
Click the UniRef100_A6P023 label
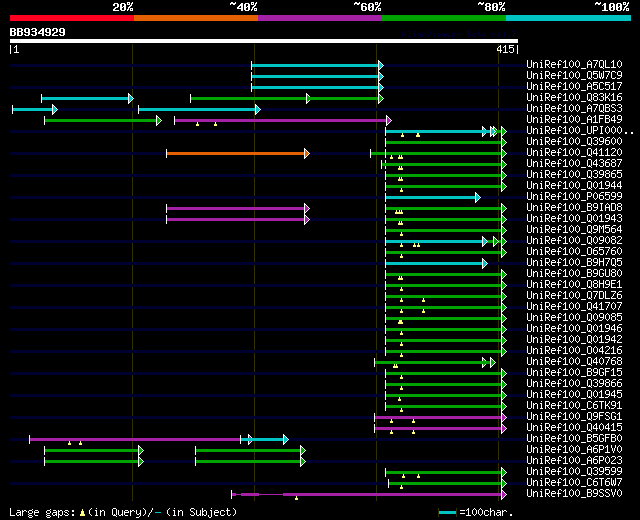click(x=574, y=461)
